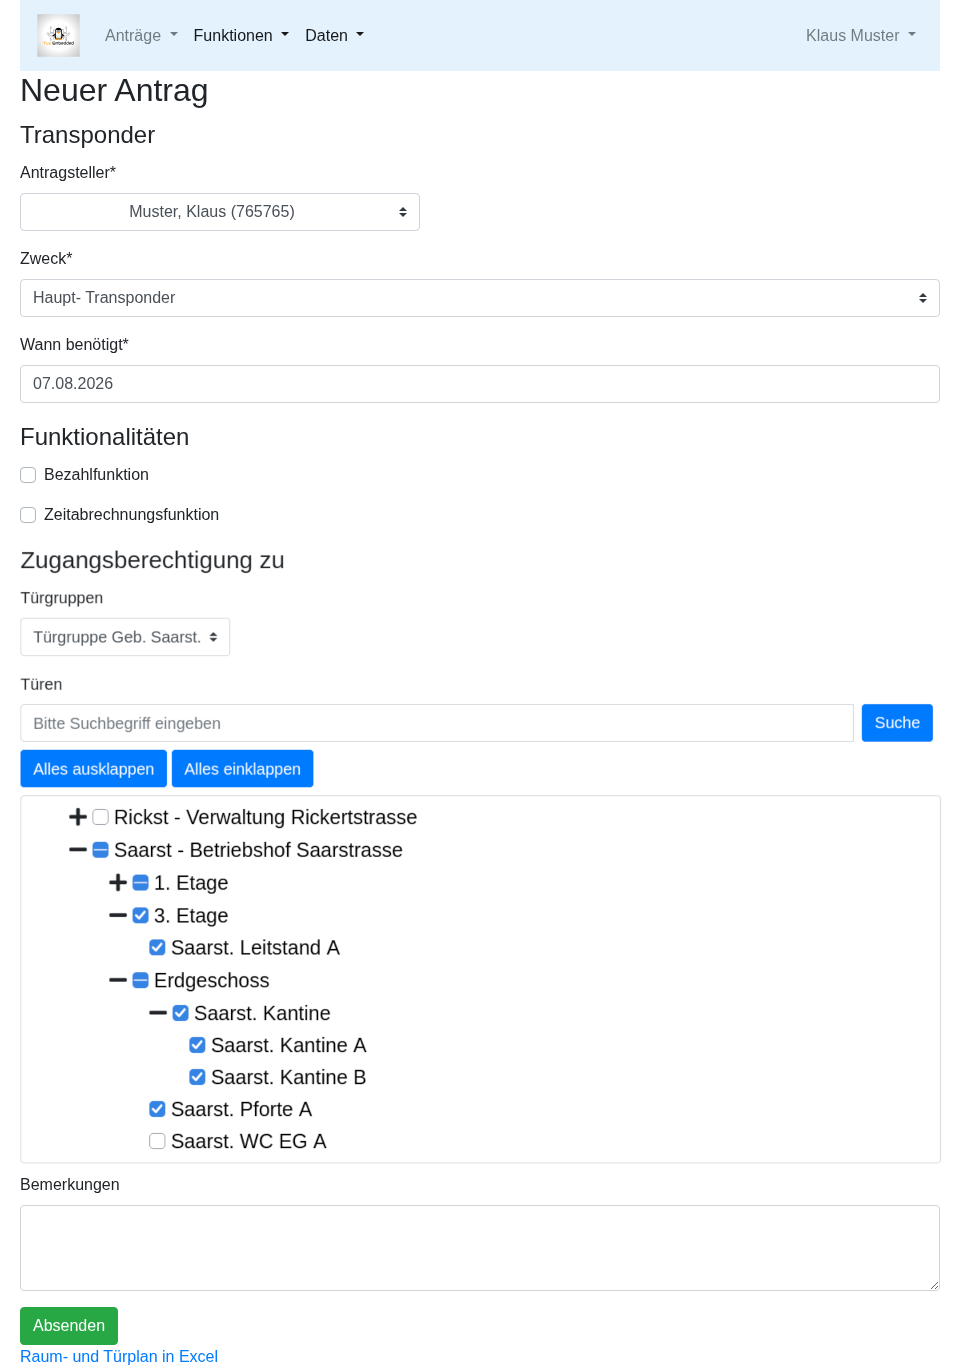Collapse the 3. Etage minus icon
Screen dimensions: 960x1369
[118, 915]
